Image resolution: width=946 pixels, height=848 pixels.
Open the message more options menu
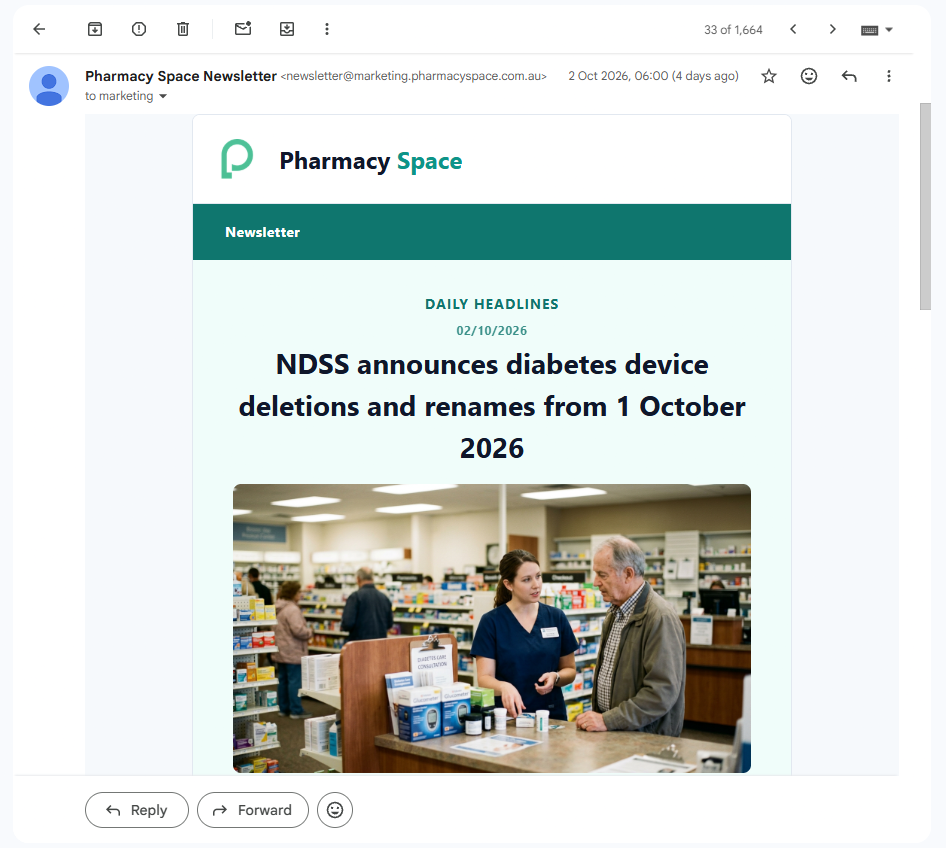[x=889, y=76]
